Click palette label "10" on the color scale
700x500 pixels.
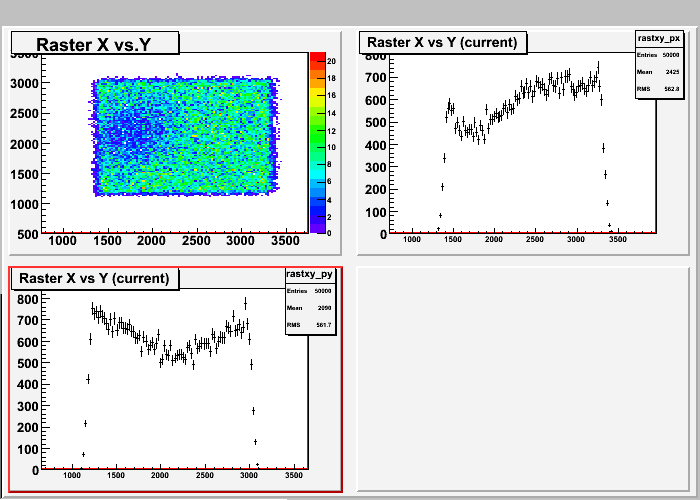(331, 147)
